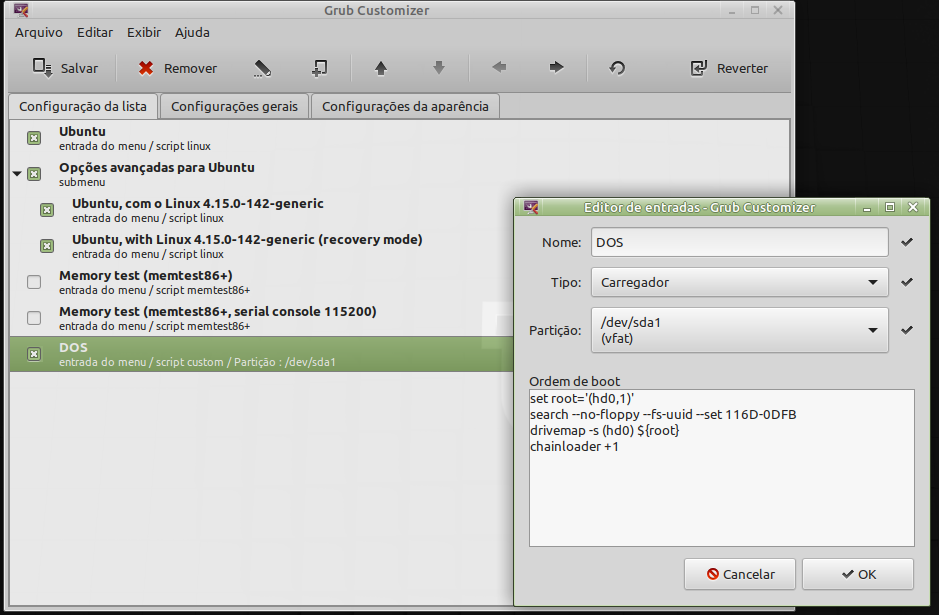Click the Cancelar button
939x615 pixels.
740,574
